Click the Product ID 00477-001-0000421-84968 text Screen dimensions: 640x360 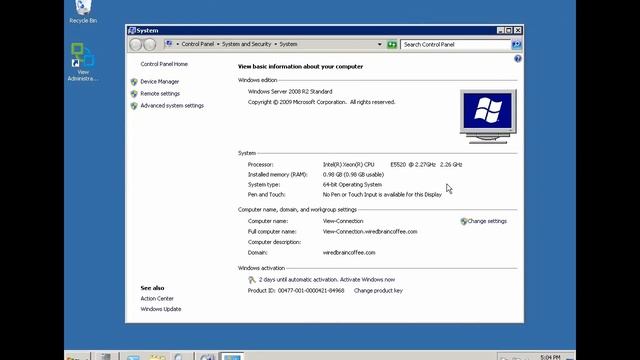[296, 291]
